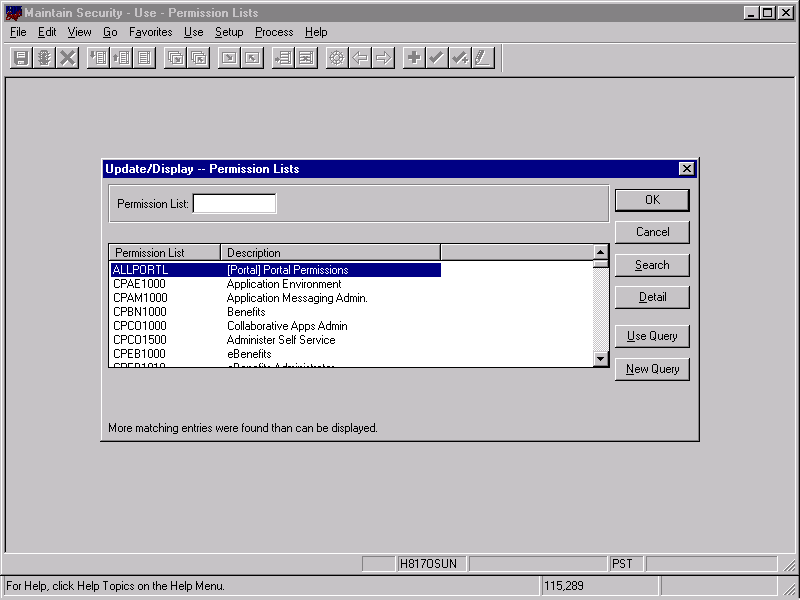Open the Process menu
This screenshot has width=800, height=600.
pyautogui.click(x=274, y=32)
